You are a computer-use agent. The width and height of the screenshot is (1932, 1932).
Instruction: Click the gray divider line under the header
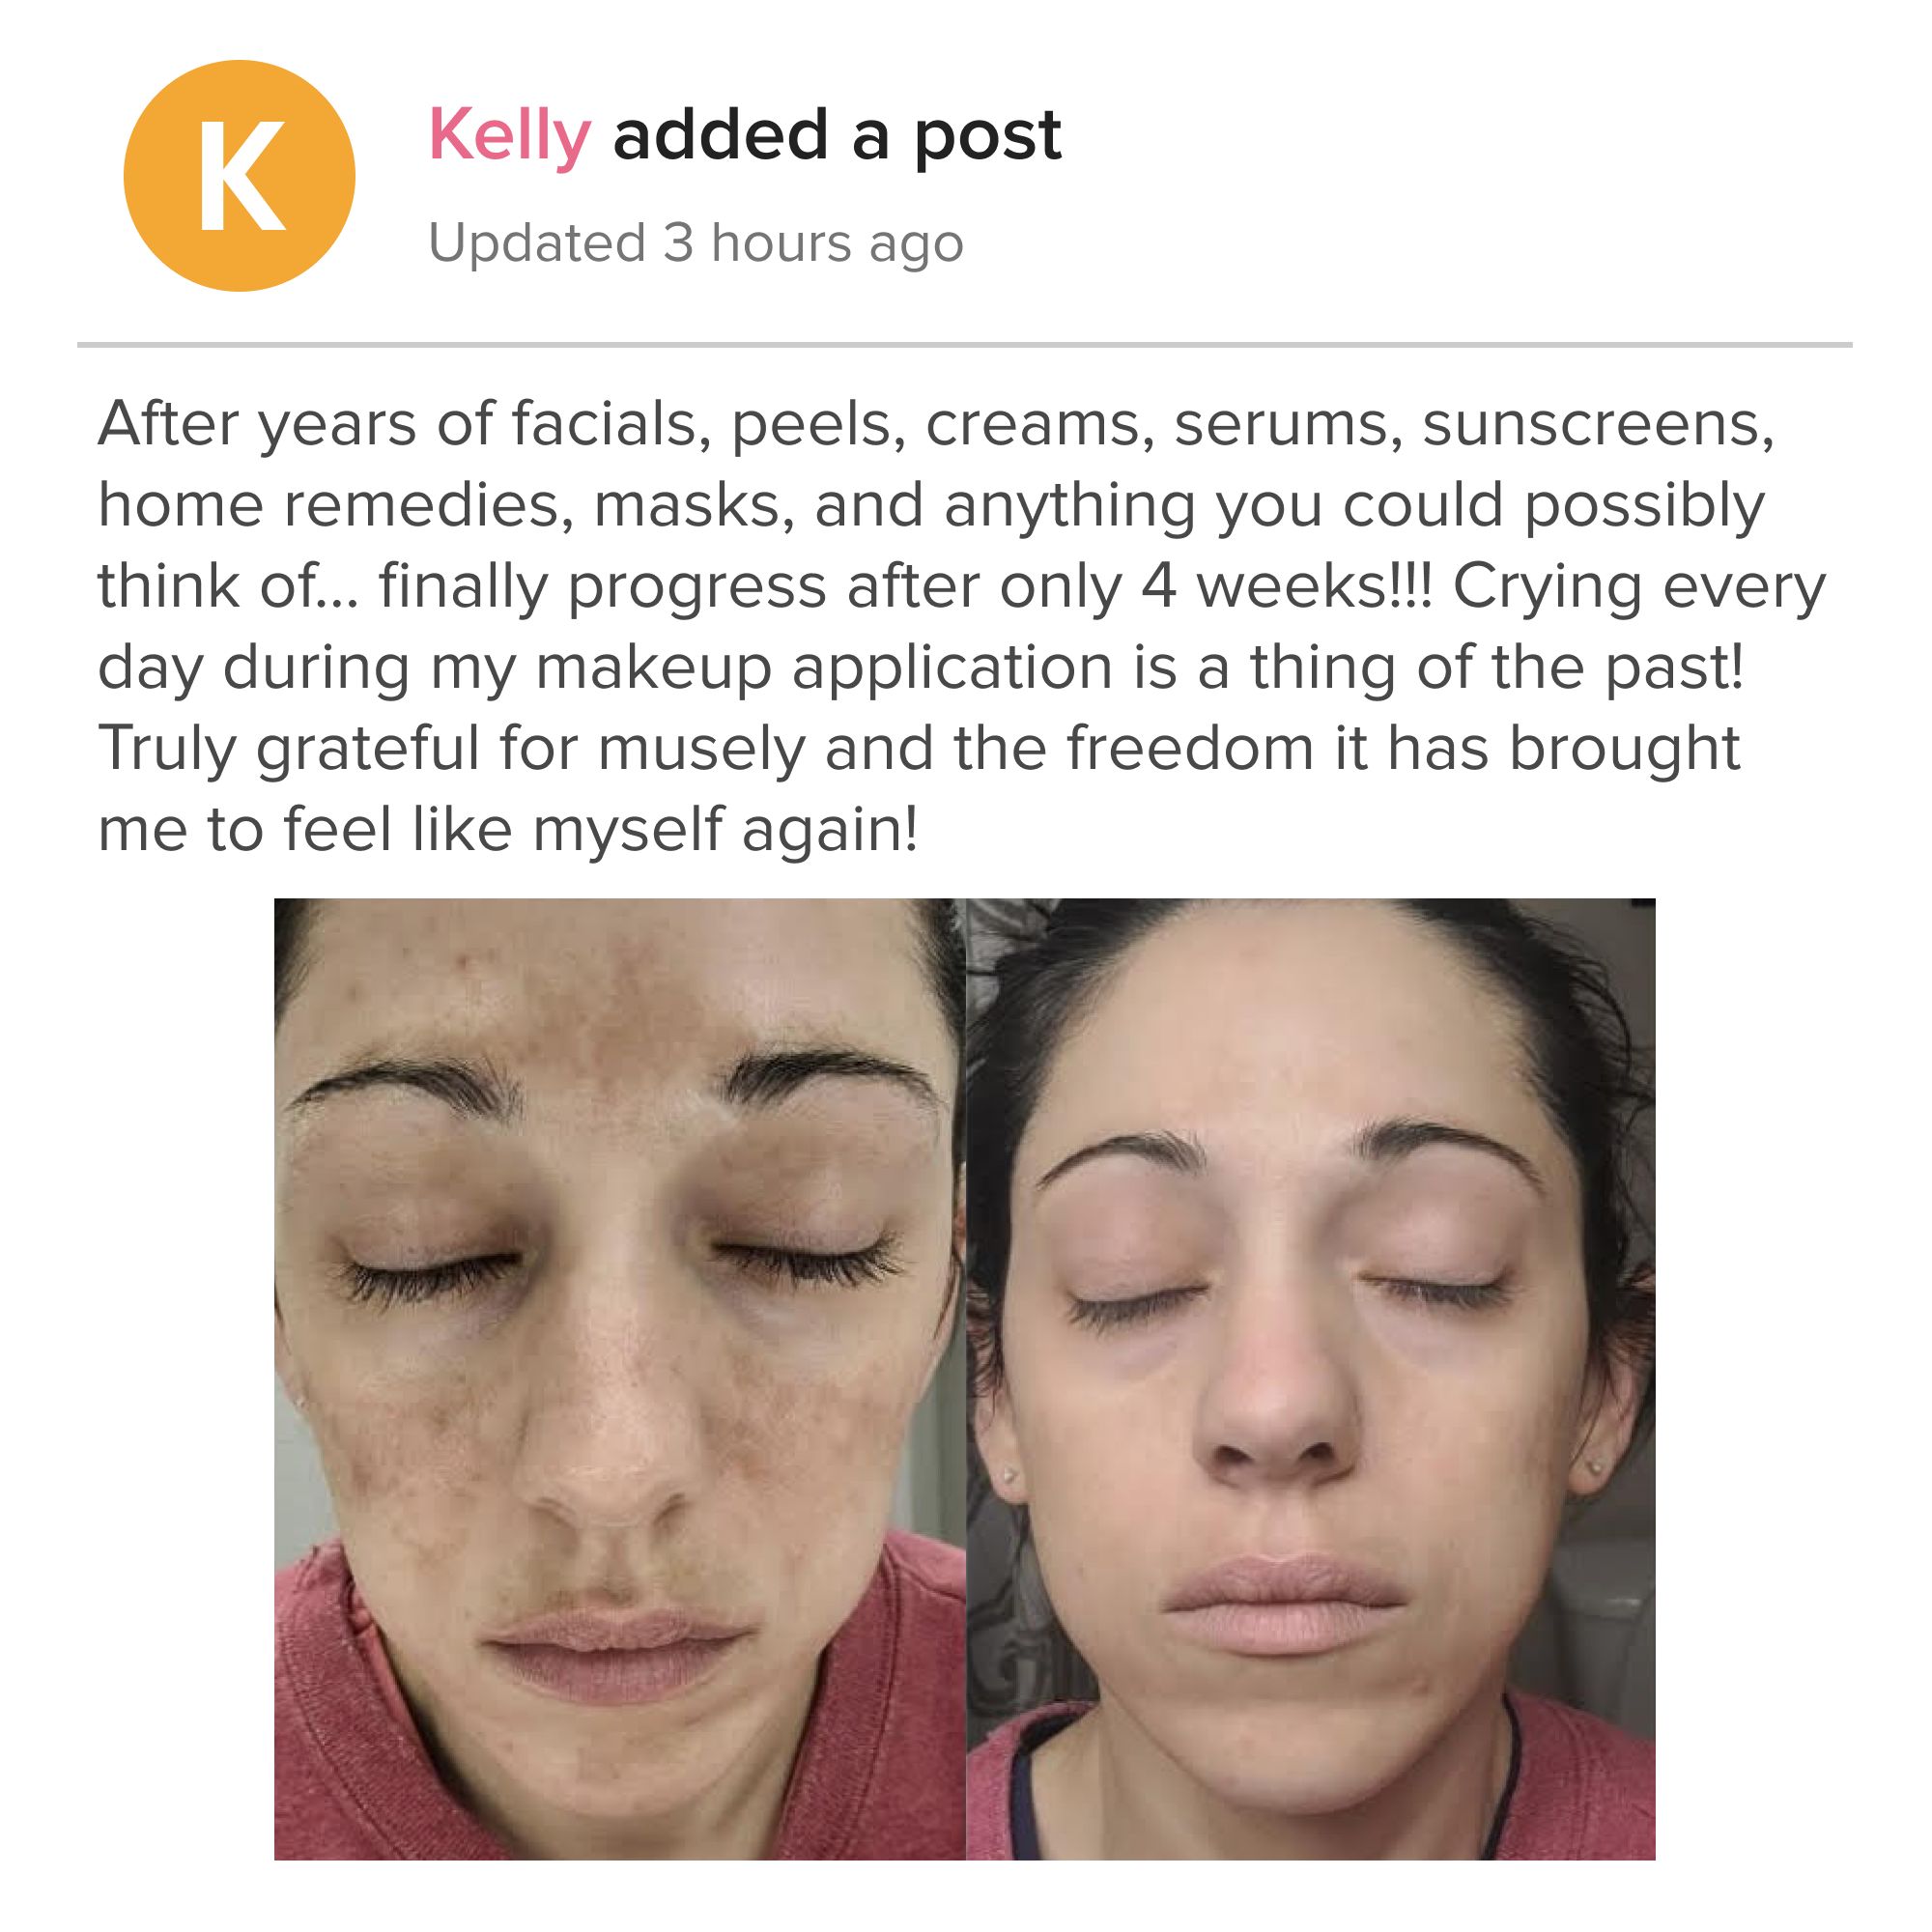[965, 345]
